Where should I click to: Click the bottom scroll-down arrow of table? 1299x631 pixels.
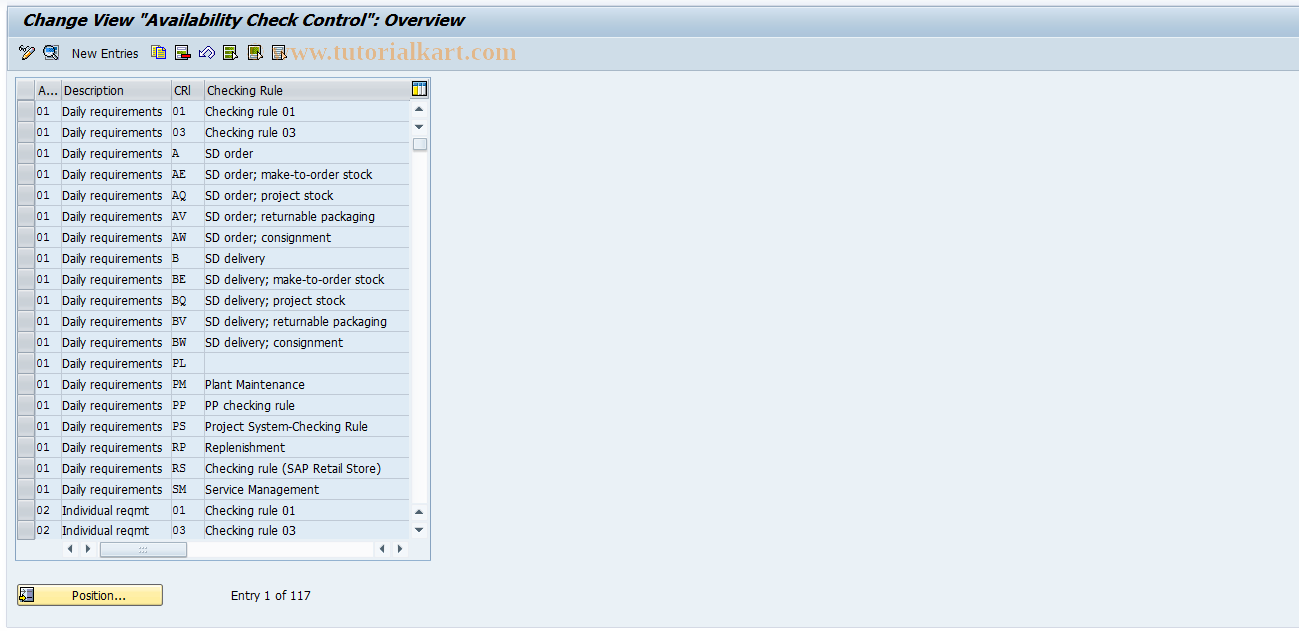[419, 530]
